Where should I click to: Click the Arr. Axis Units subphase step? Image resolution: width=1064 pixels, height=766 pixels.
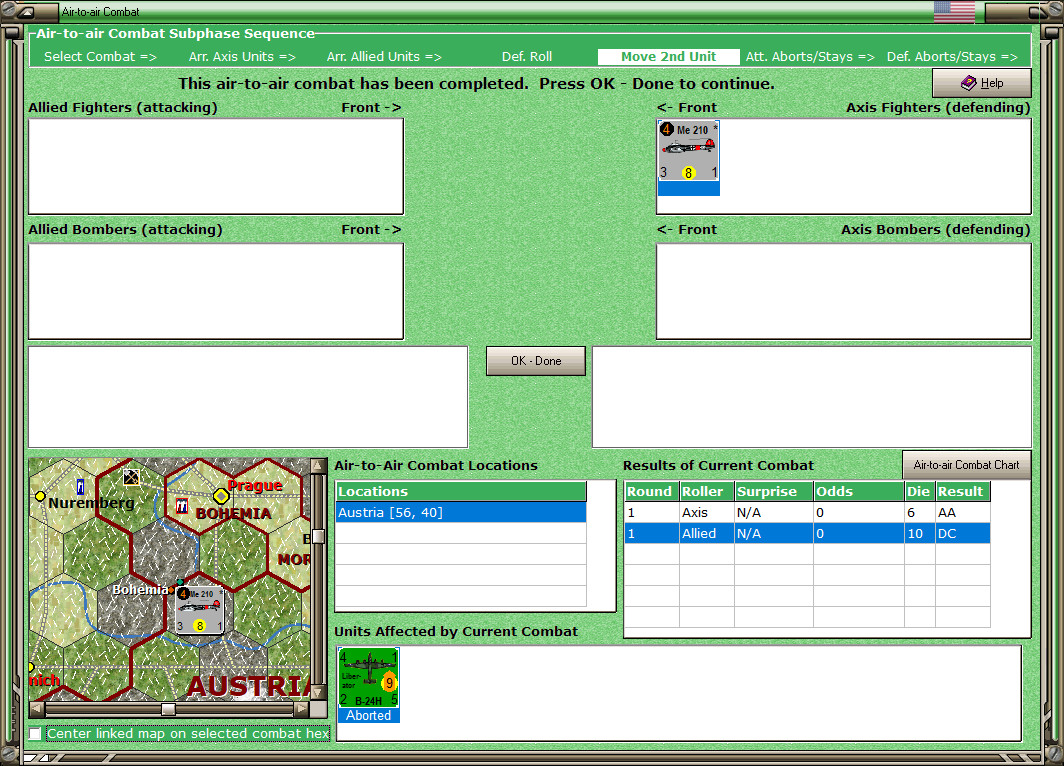click(242, 57)
